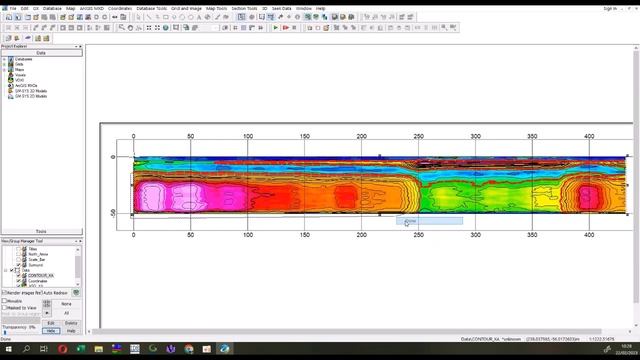
Task: Click the Tools bar in Project Explorer
Action: pos(42,231)
